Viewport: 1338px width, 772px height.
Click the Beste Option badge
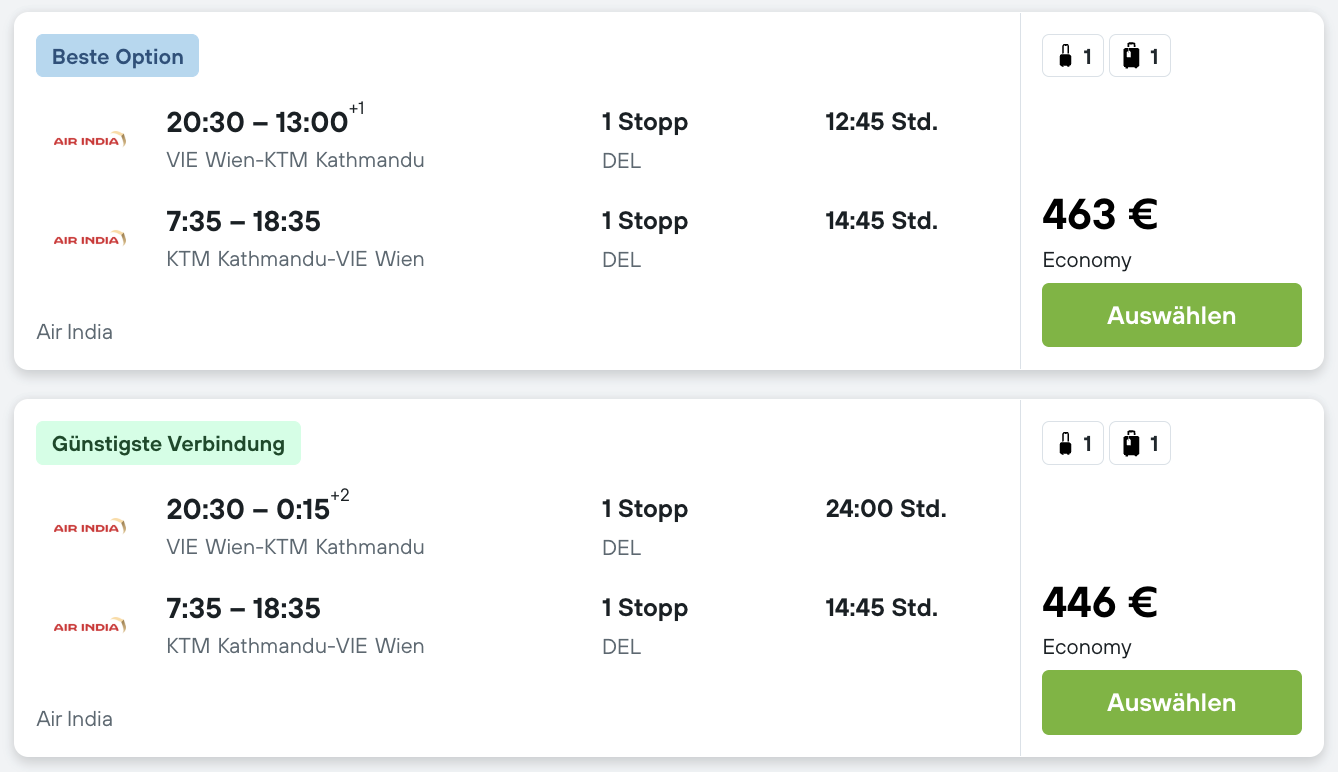click(x=118, y=56)
